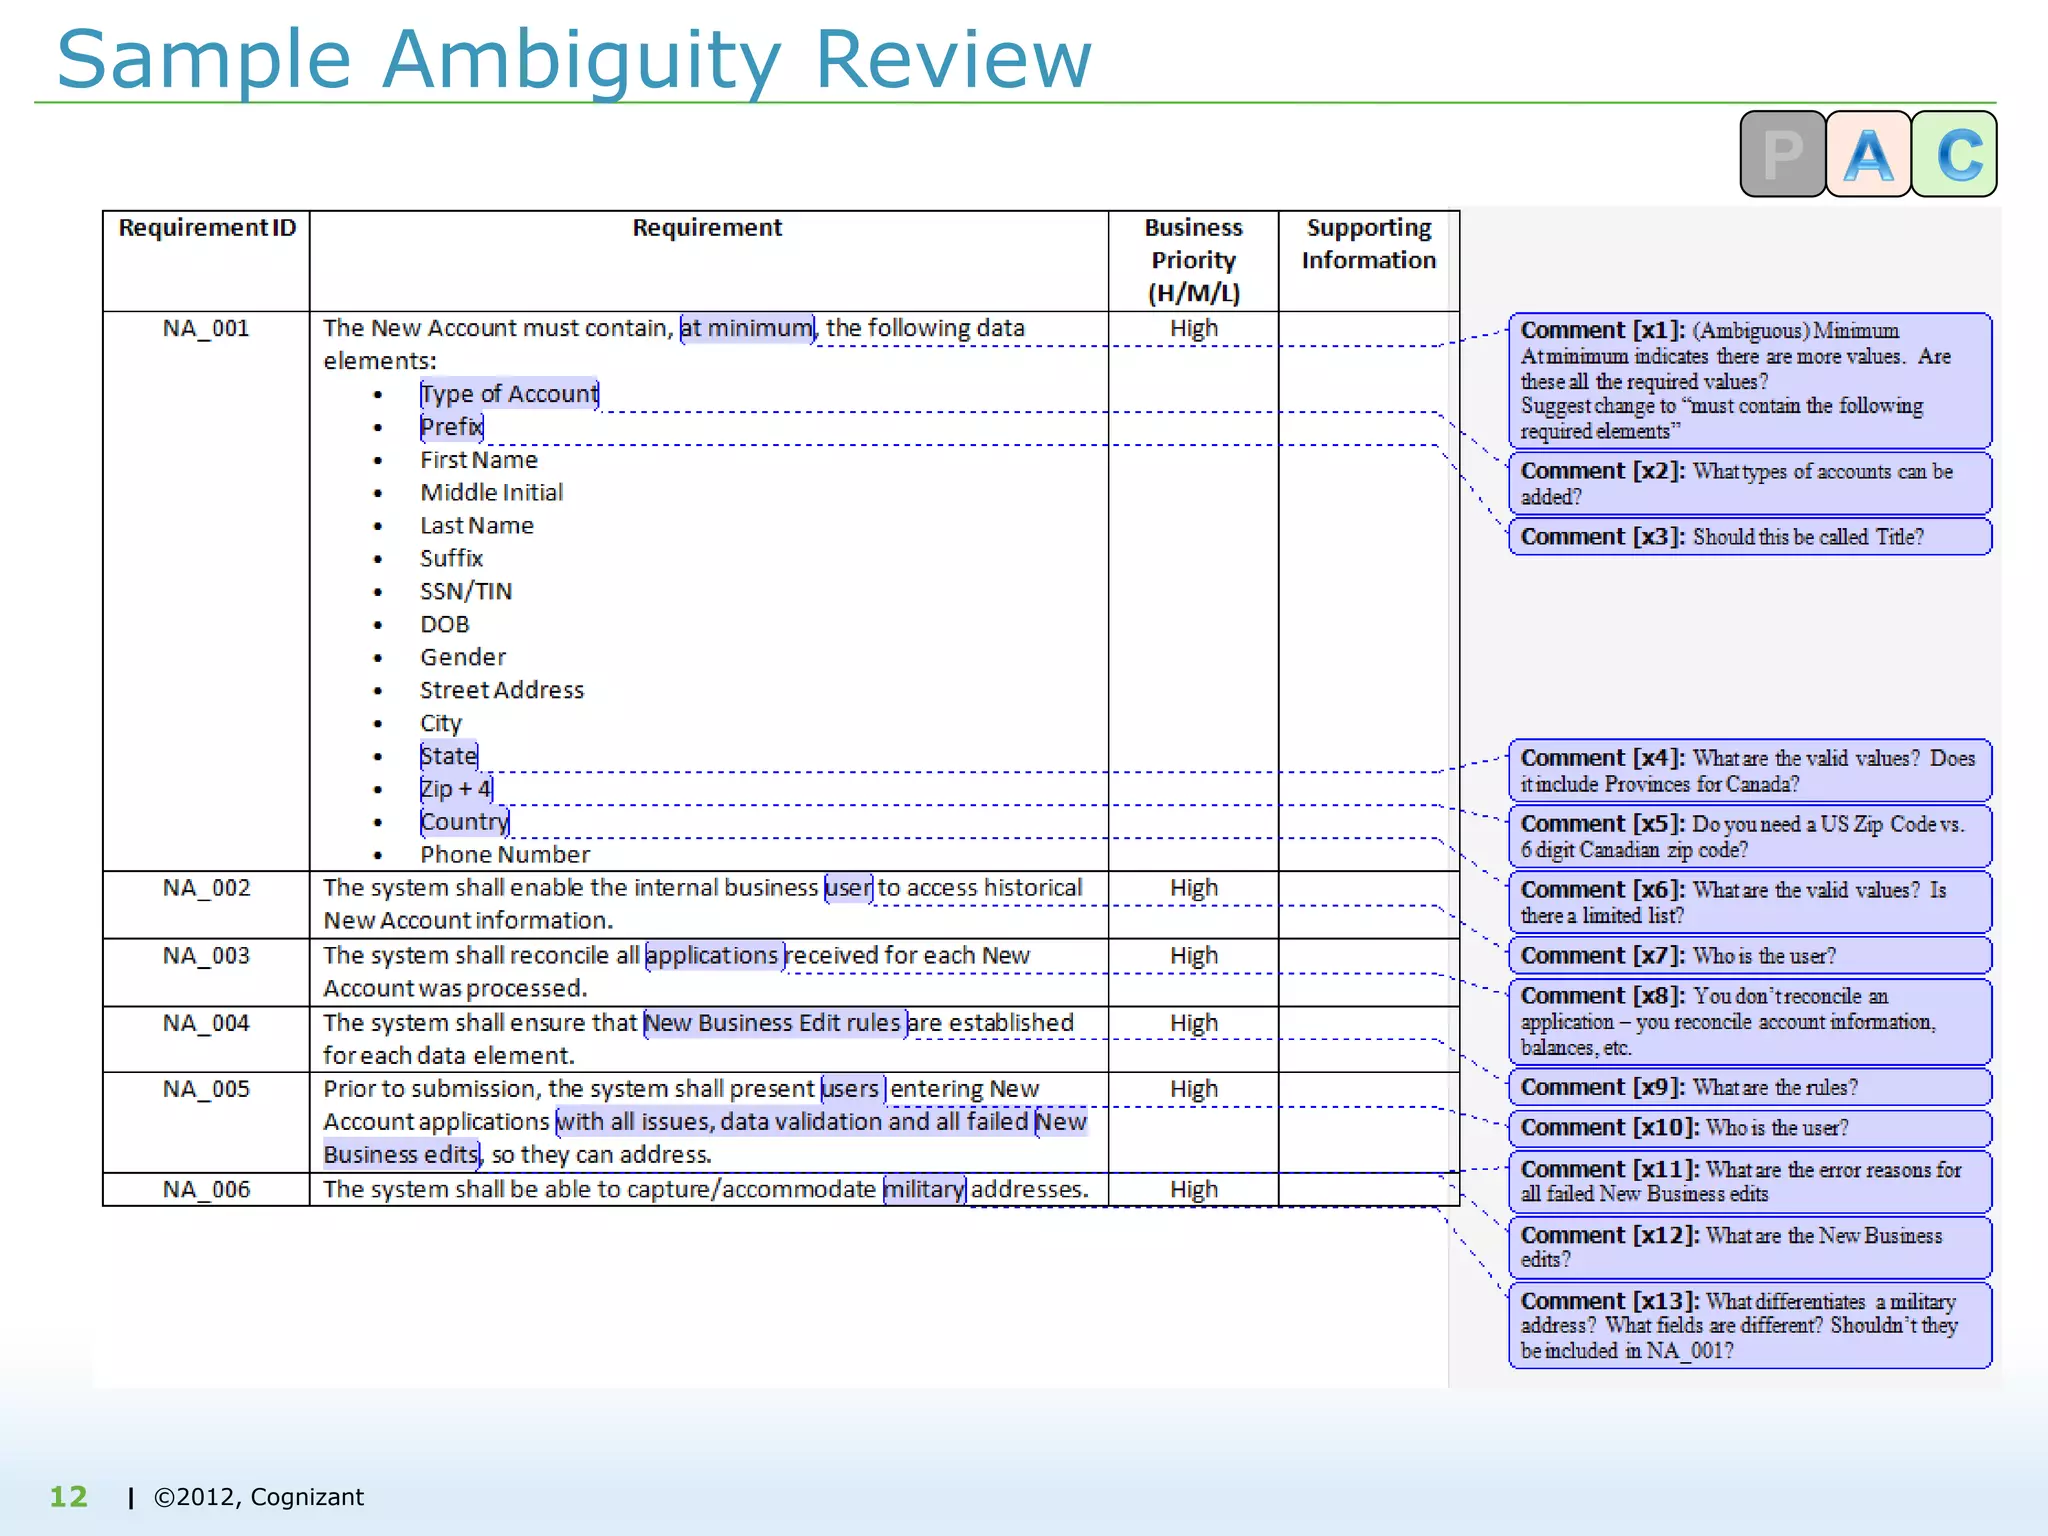Open Comment [x8] about reconciling applications
This screenshot has height=1536, width=2048.
click(x=1750, y=1021)
